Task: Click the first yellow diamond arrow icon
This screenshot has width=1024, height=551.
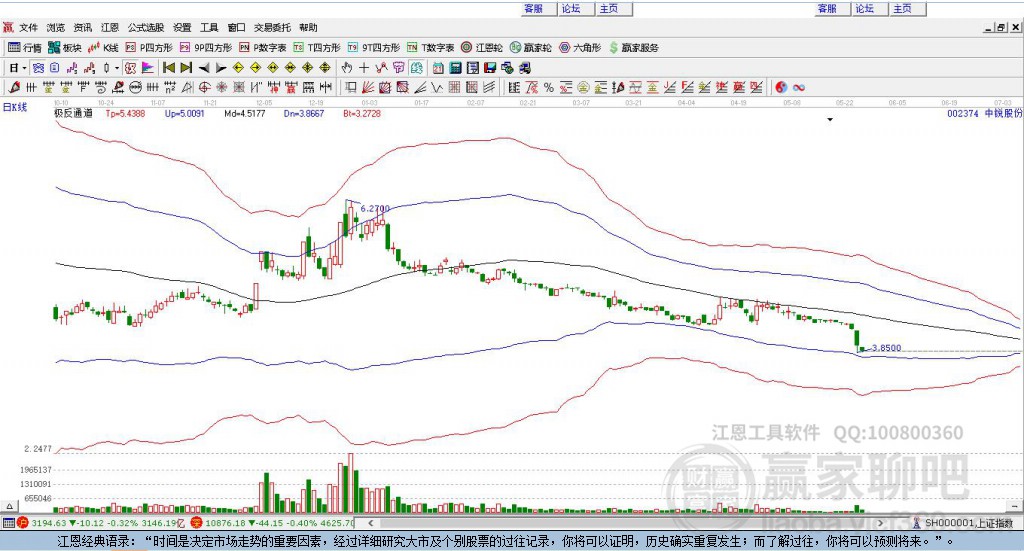Action: 238,68
